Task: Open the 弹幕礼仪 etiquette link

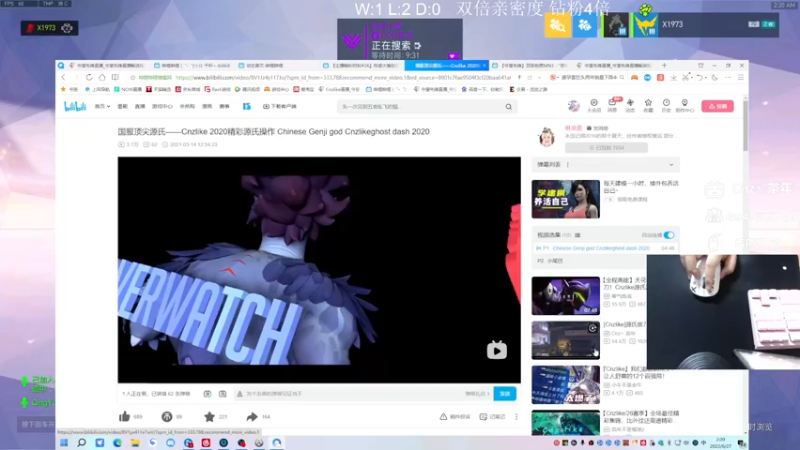Action: pyautogui.click(x=477, y=394)
